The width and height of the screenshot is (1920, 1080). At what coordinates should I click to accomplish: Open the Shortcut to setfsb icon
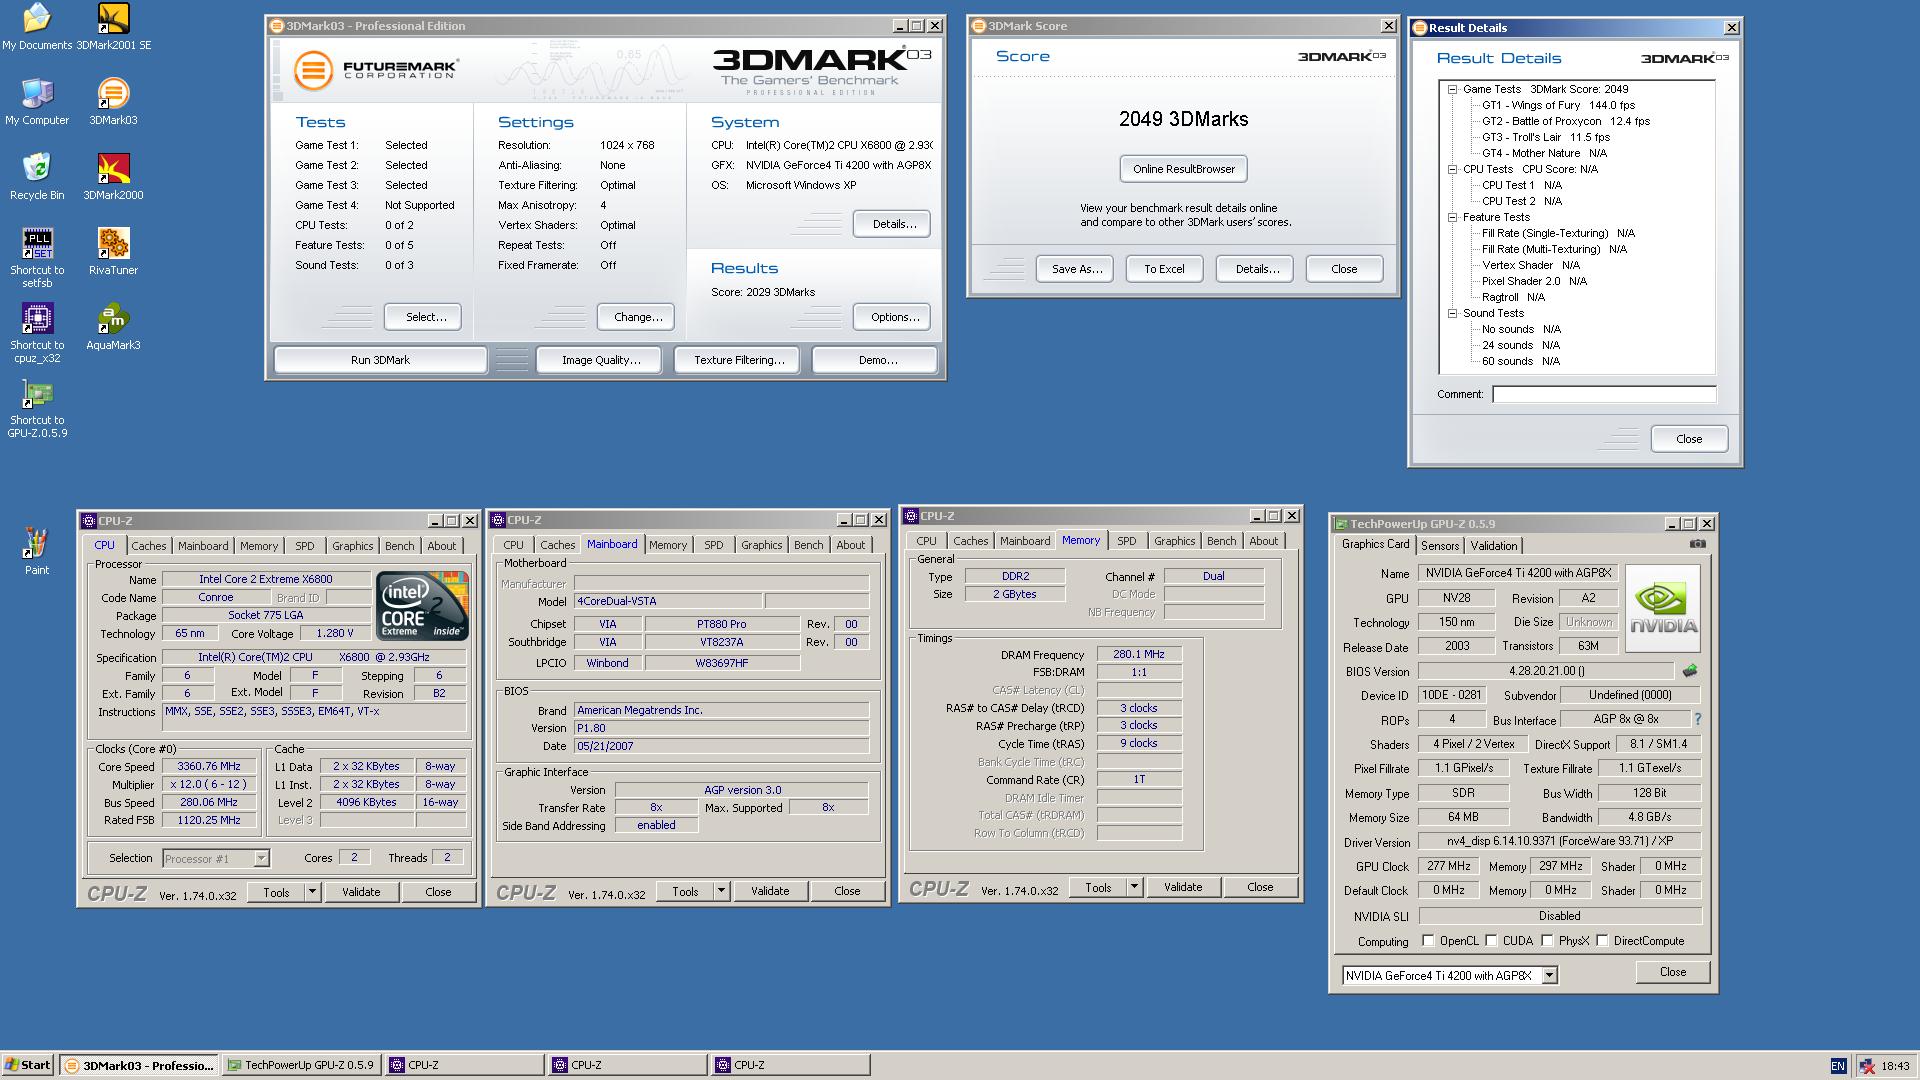pyautogui.click(x=37, y=258)
